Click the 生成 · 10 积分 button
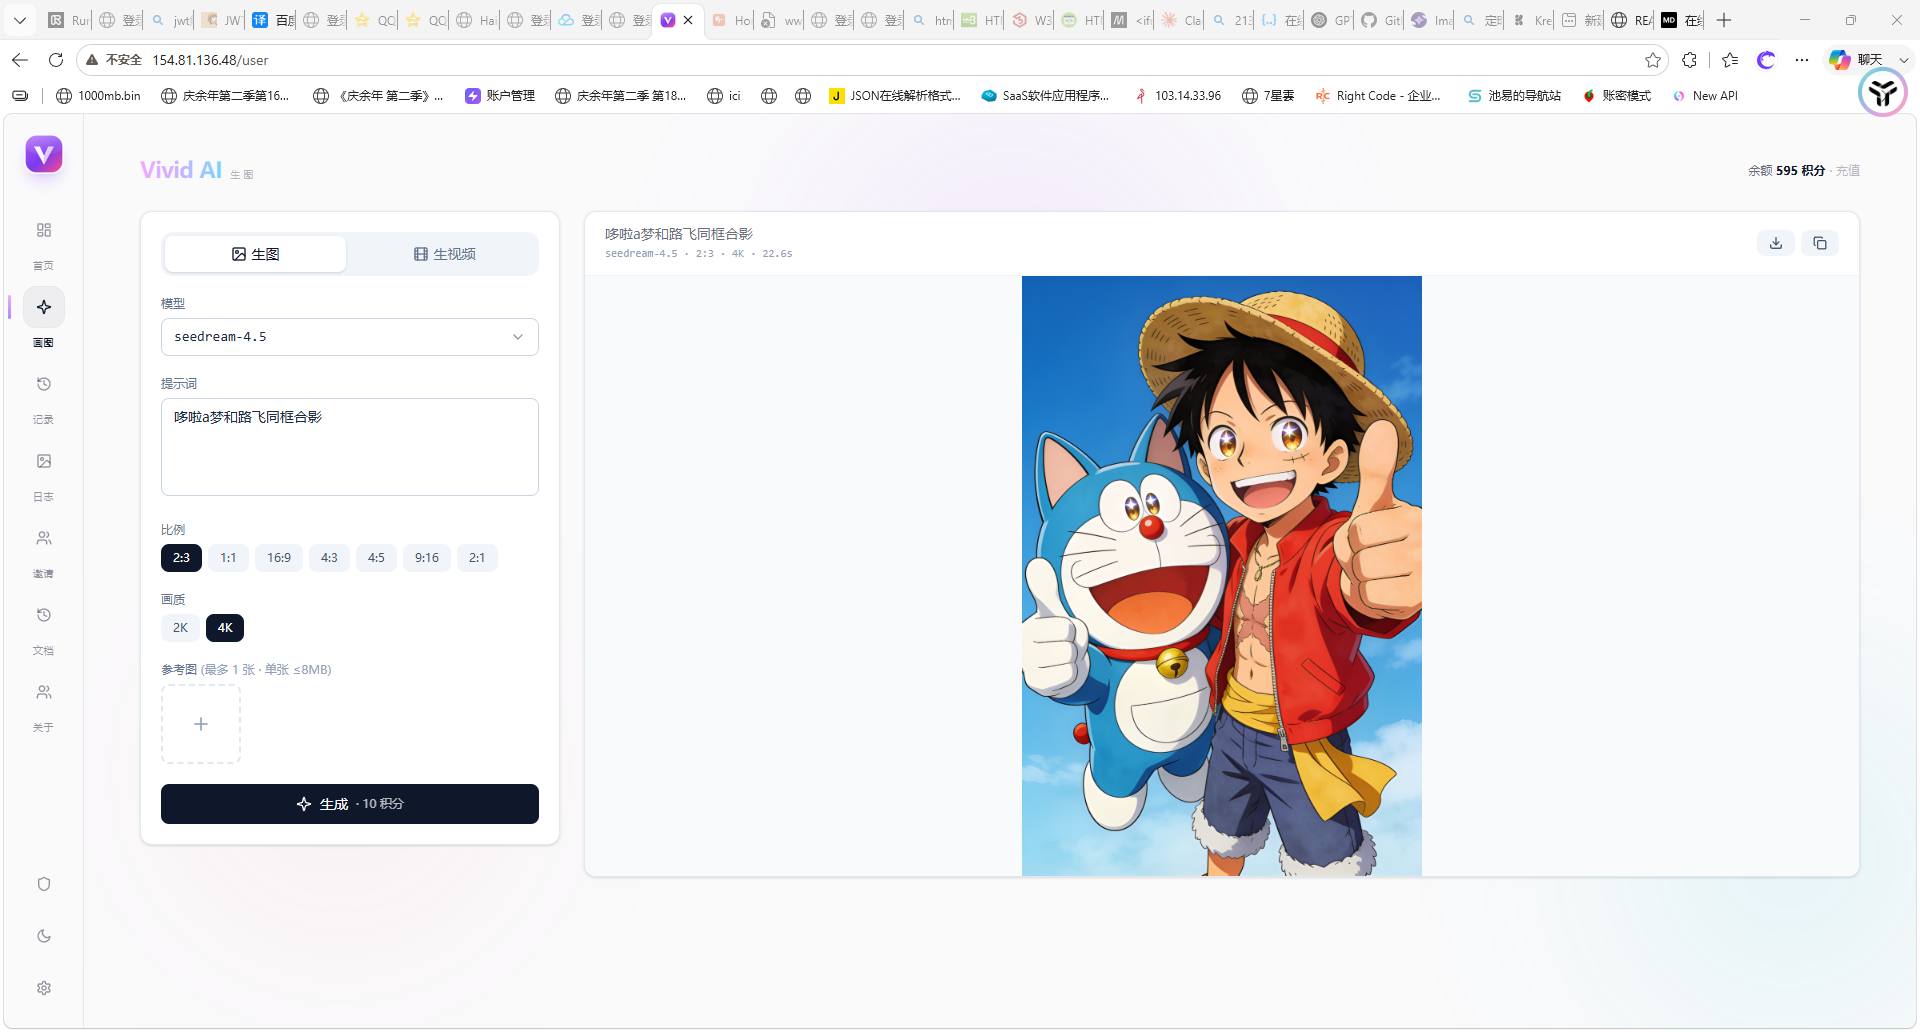This screenshot has height=1032, width=1920. (350, 804)
